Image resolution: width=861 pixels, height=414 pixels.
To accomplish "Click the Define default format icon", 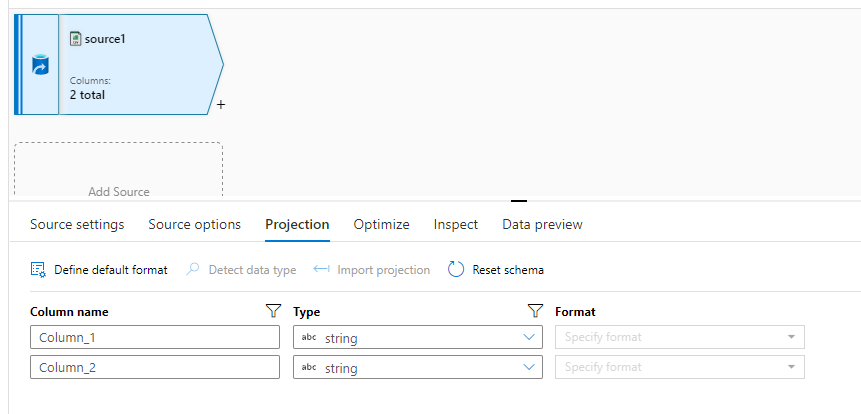I will 38,269.
